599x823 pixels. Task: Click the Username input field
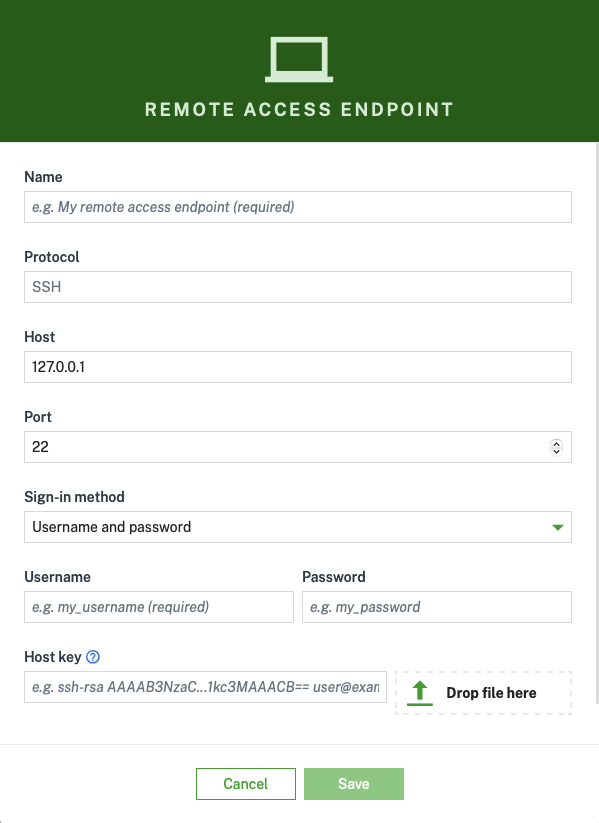tap(158, 607)
